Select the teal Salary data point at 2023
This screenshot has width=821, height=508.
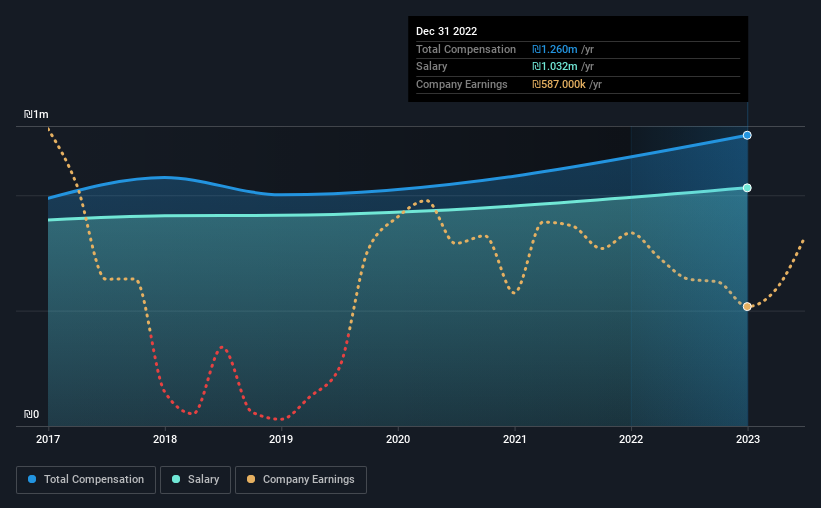747,187
